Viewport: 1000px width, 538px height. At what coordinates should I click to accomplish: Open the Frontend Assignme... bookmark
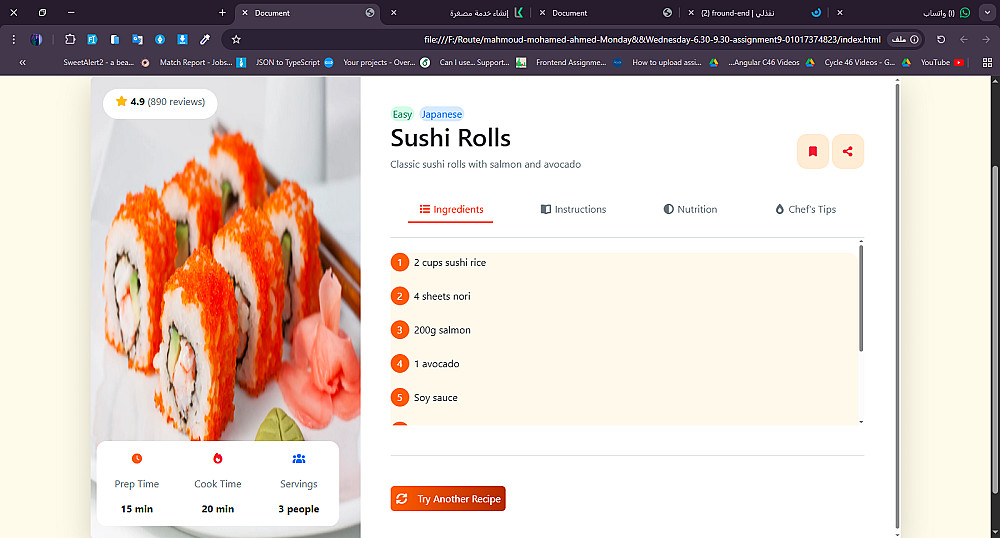pos(579,62)
